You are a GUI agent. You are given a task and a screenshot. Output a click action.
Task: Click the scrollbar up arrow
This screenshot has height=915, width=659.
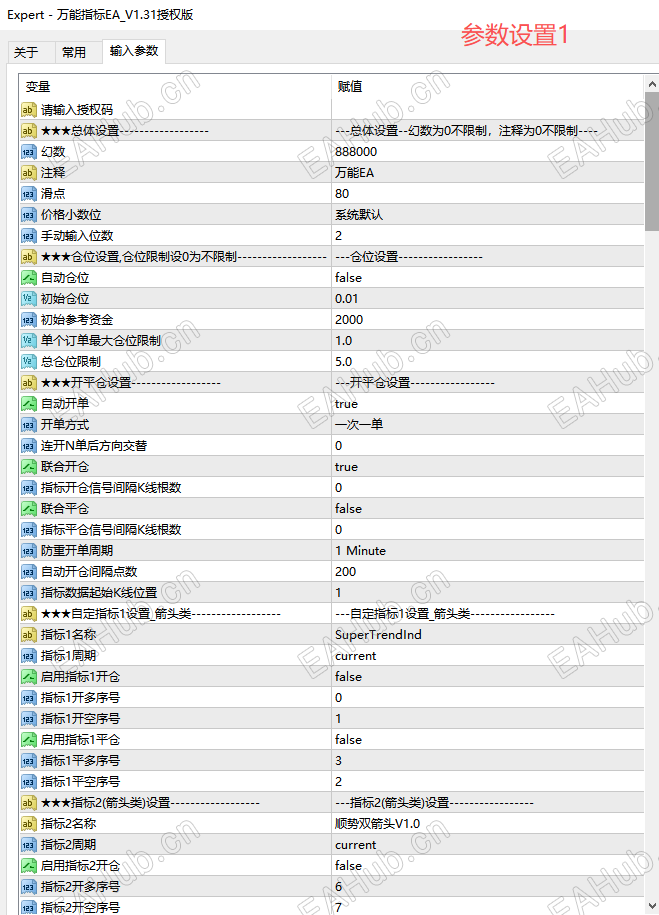coord(652,84)
